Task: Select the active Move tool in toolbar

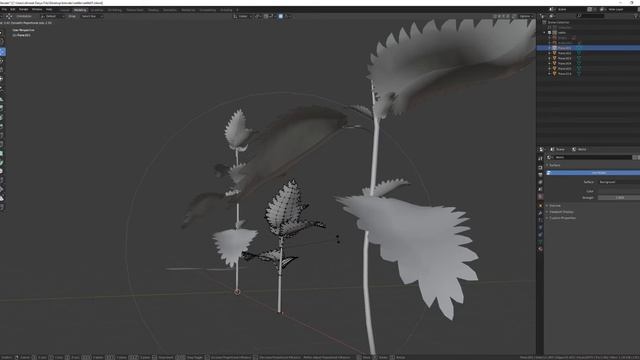Action: tap(2, 51)
